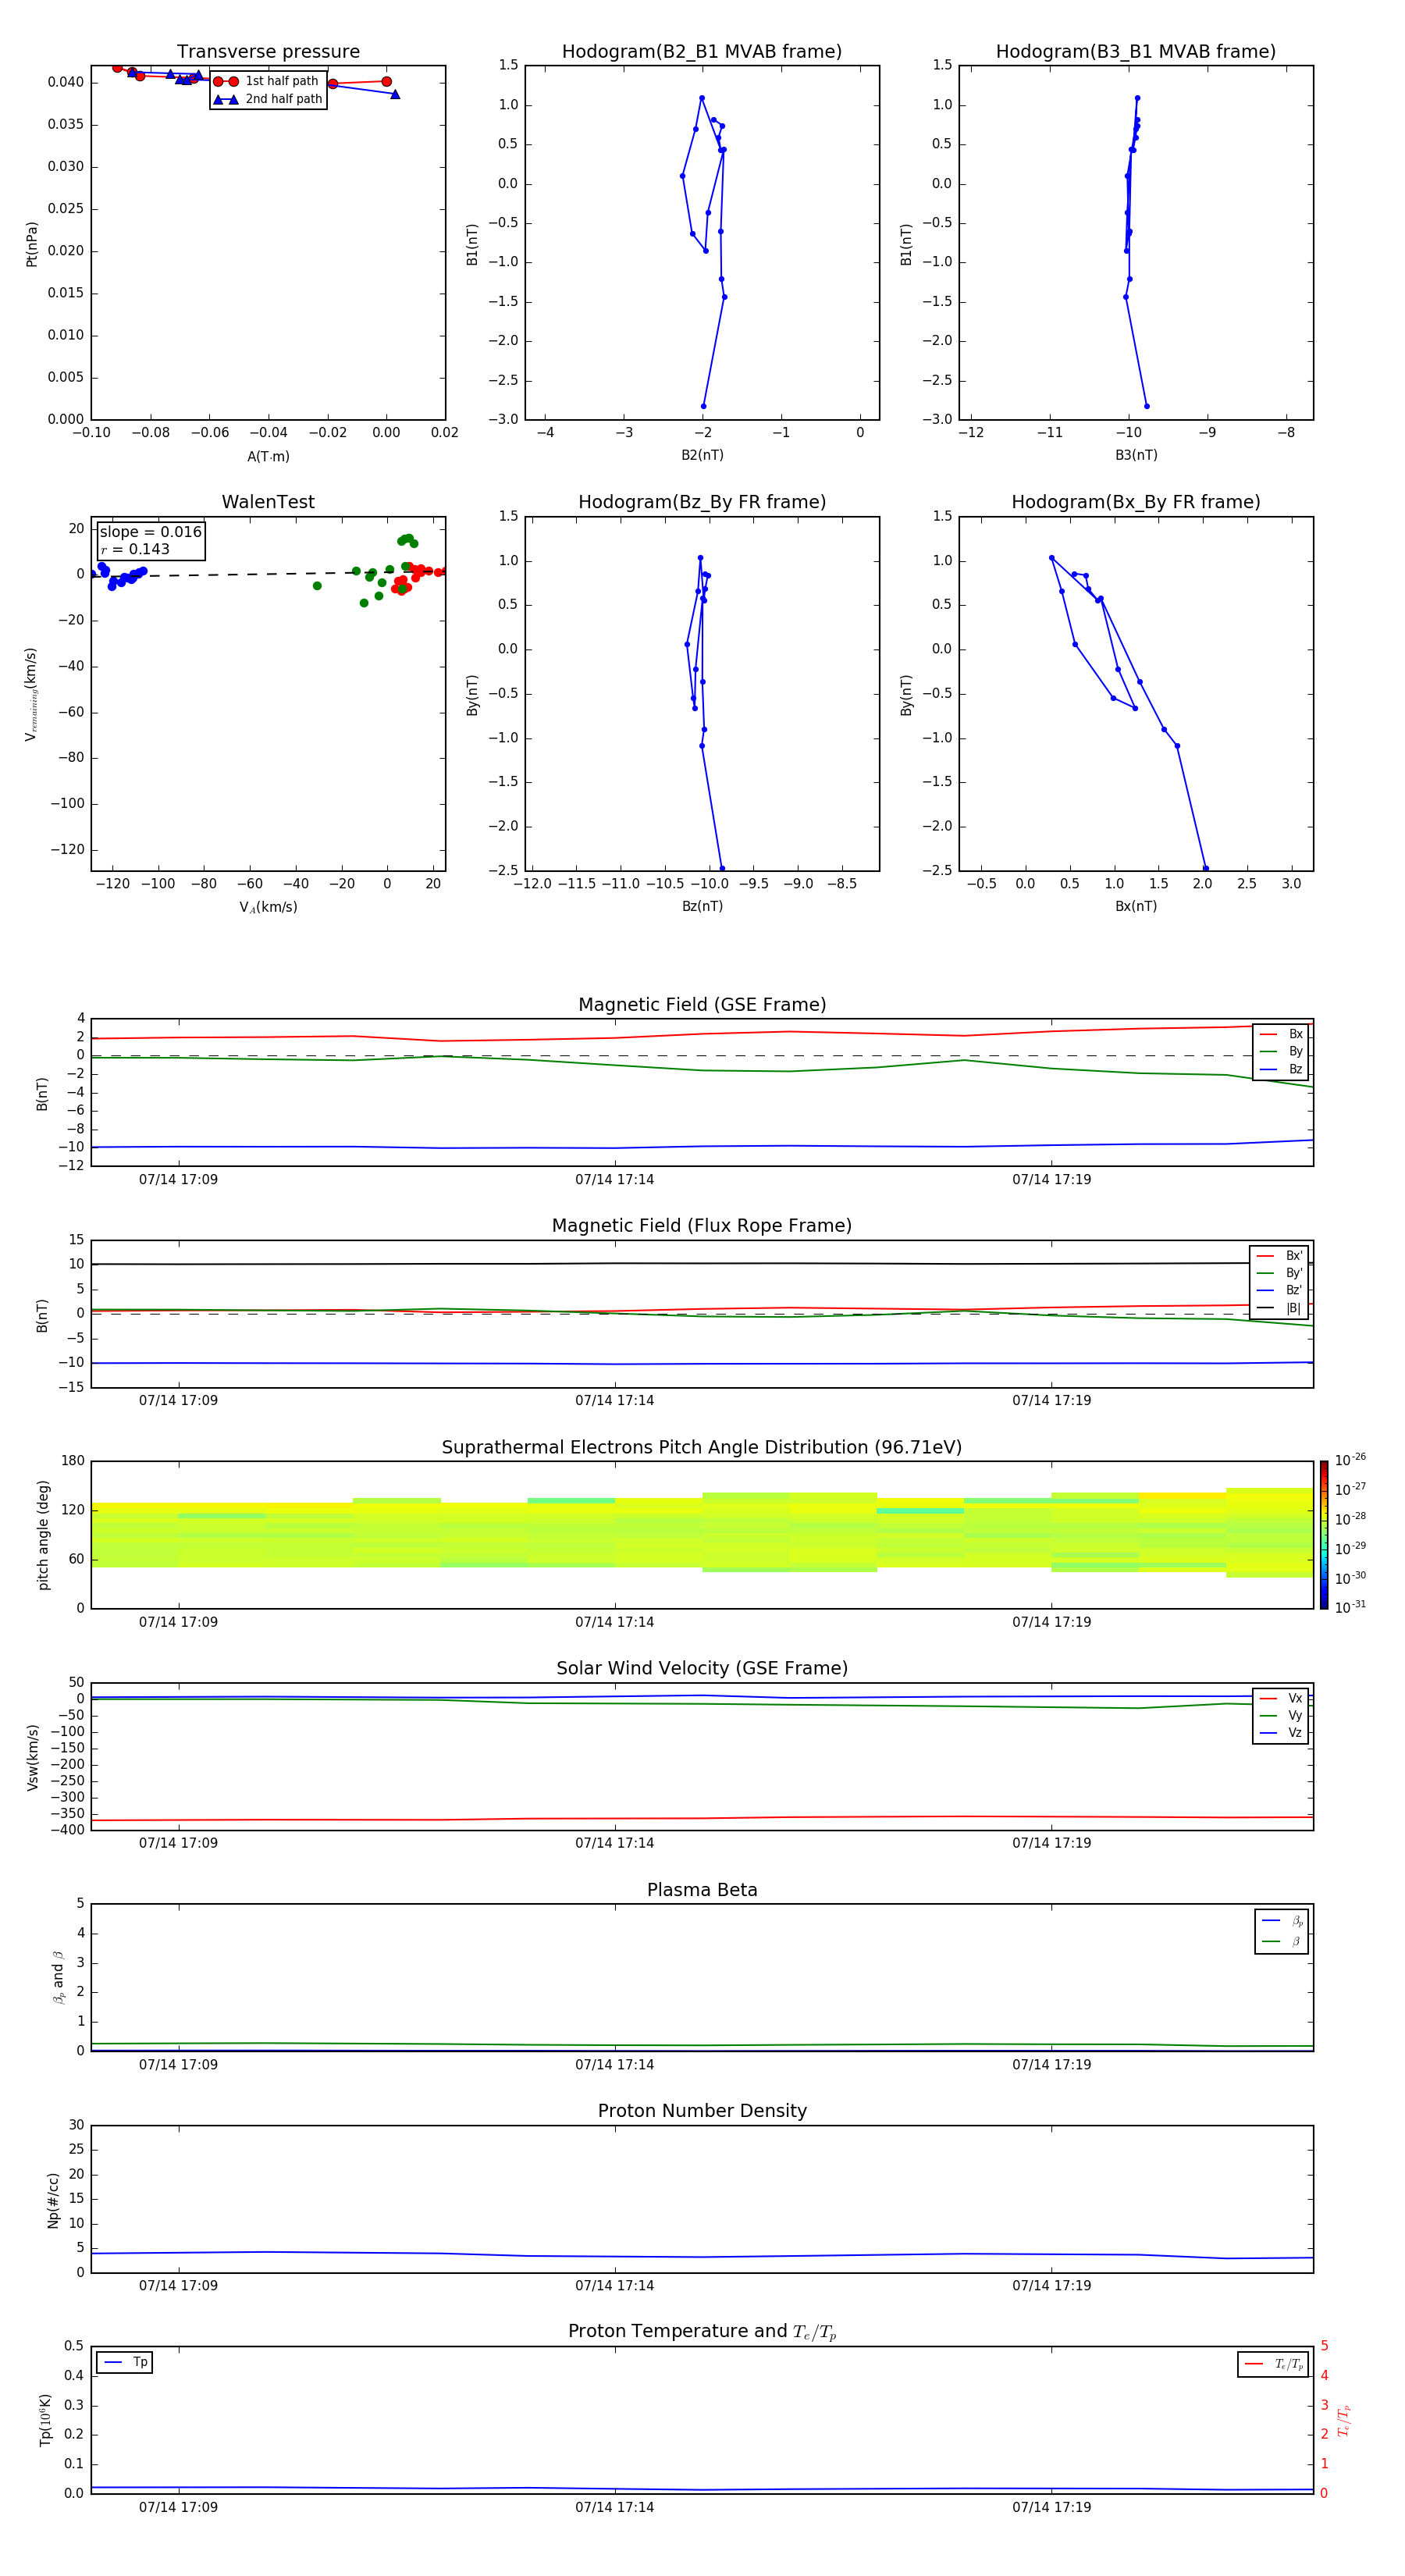Click the 'Pt(nPa)' y-axis label
The image size is (1405, 2576).
(32, 244)
